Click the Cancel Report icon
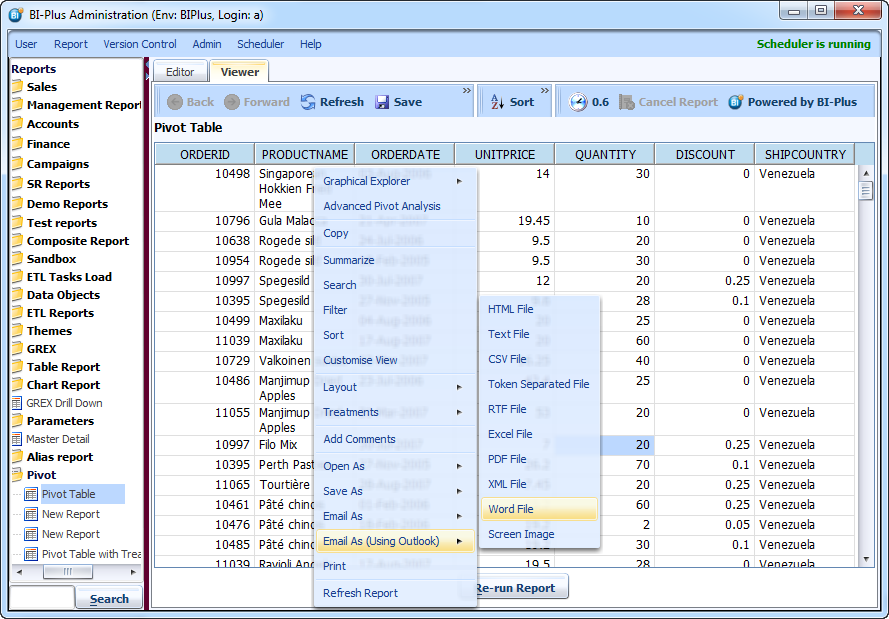889x619 pixels. pyautogui.click(x=627, y=102)
